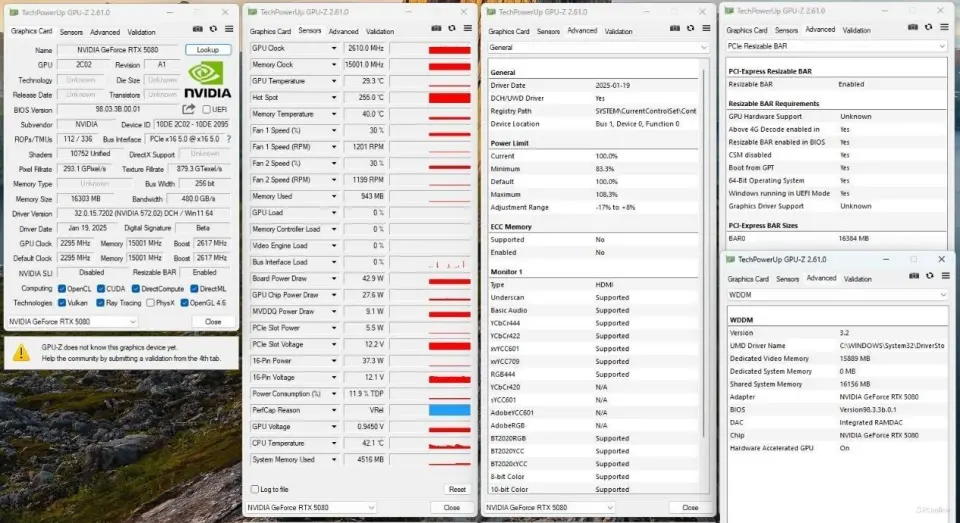The height and width of the screenshot is (523, 960).
Task: Open the PCIe Resizable BAR category dropdown
Action: [x=941, y=46]
